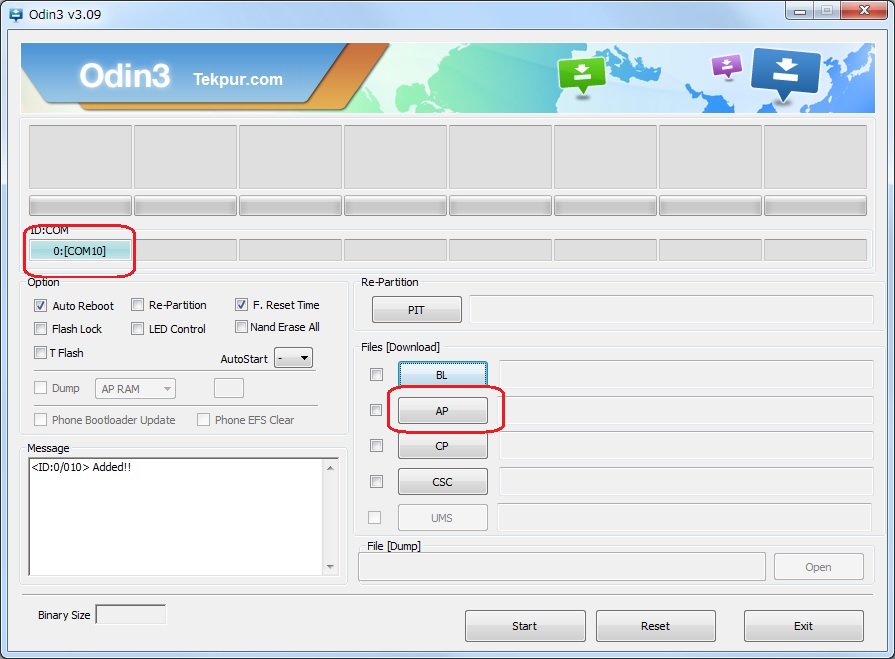
Task: Enable the Re-Partition checkbox
Action: (137, 305)
